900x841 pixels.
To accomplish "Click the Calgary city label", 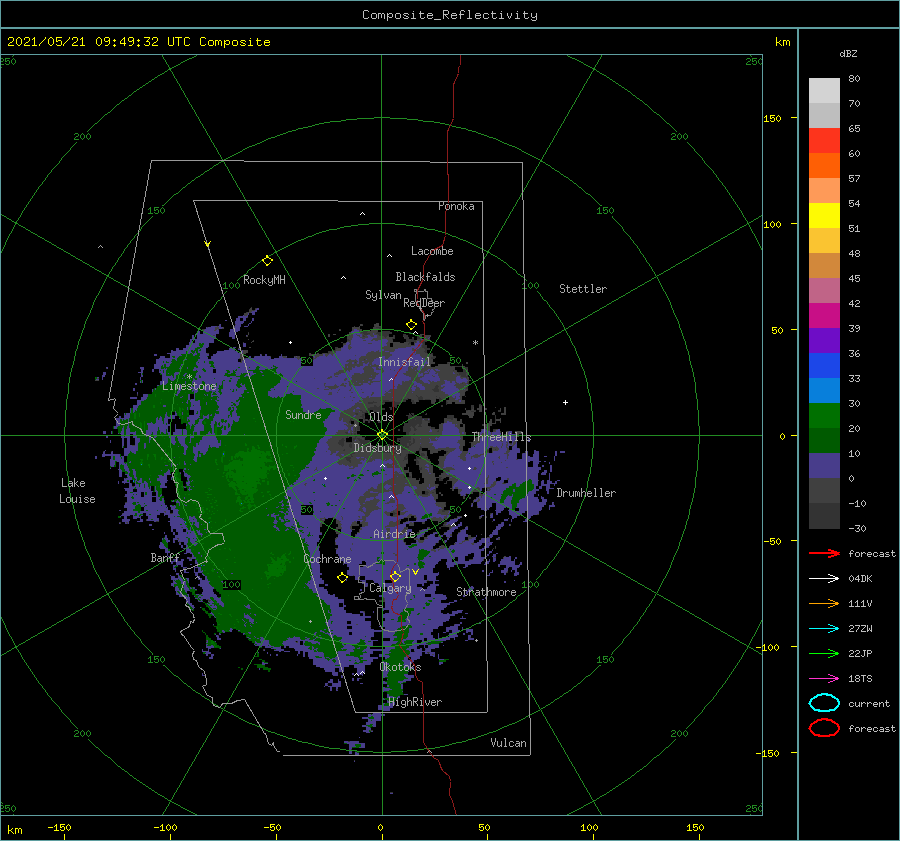I will [390, 588].
